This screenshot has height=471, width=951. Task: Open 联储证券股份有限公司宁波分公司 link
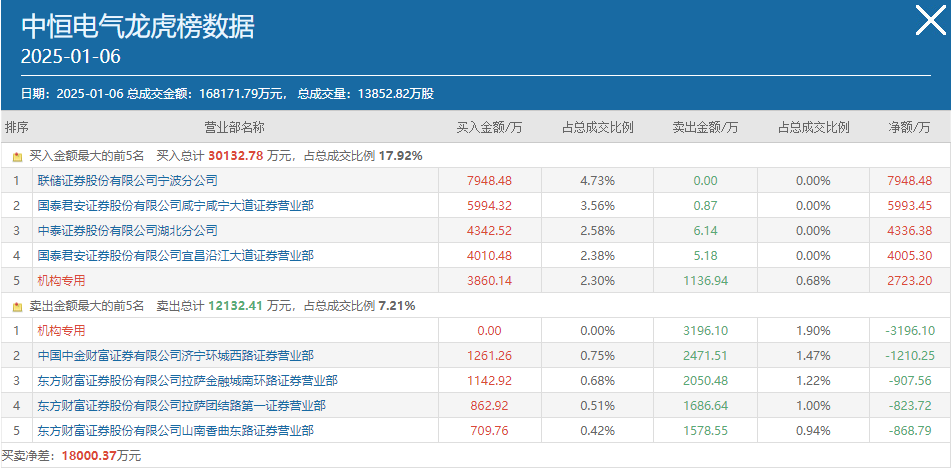(127, 181)
